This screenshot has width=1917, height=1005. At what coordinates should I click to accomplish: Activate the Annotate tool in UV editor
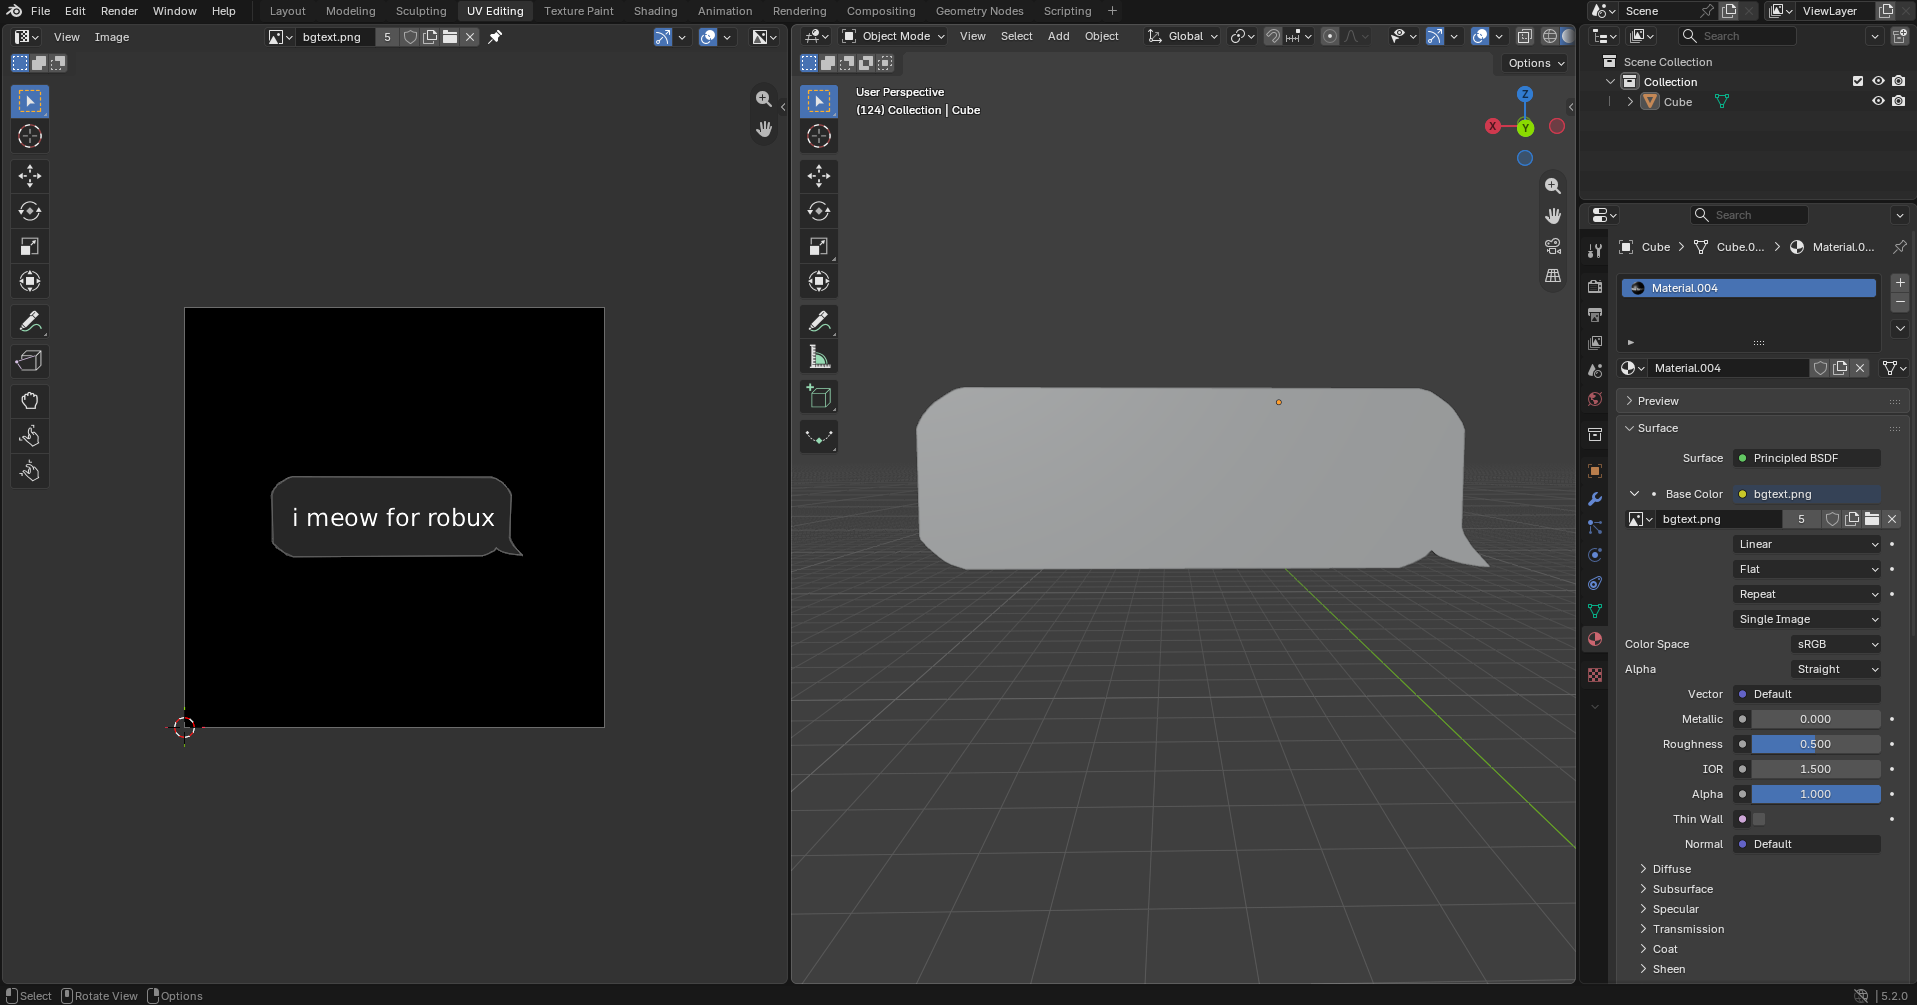(30, 321)
